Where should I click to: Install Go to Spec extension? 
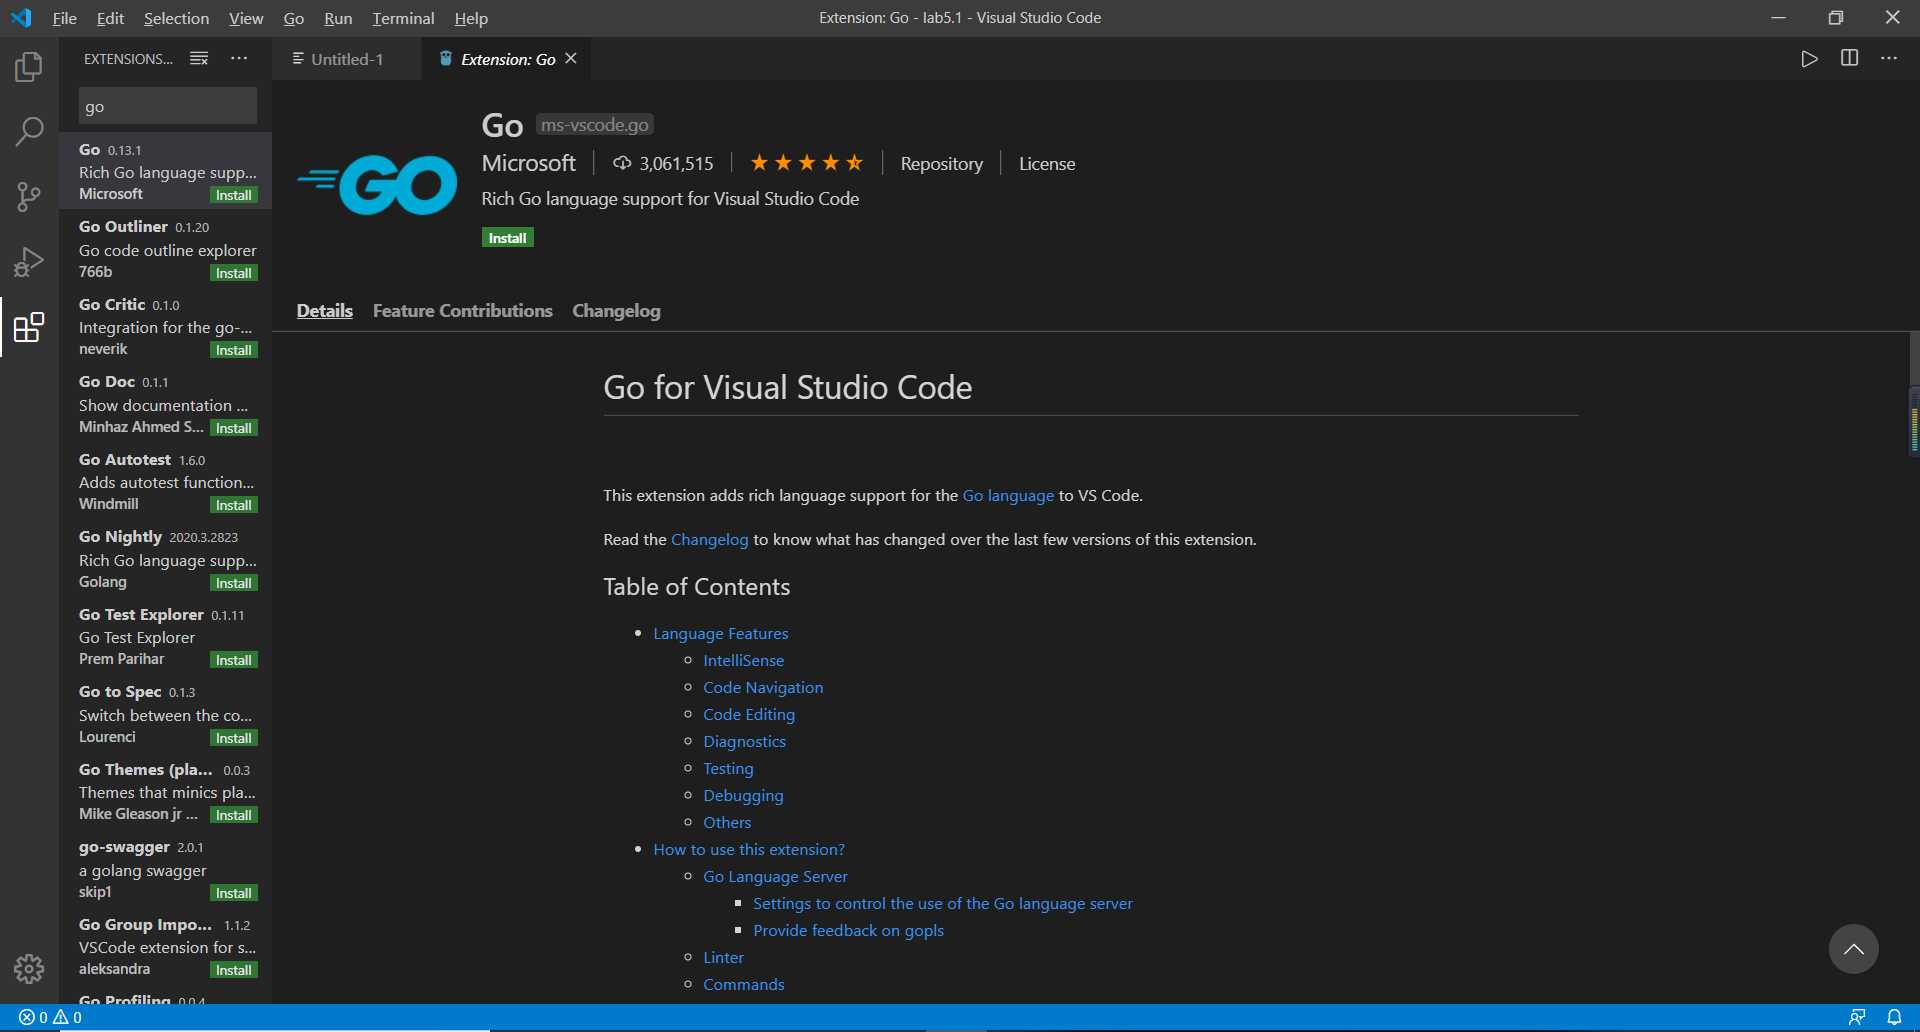pyautogui.click(x=234, y=738)
